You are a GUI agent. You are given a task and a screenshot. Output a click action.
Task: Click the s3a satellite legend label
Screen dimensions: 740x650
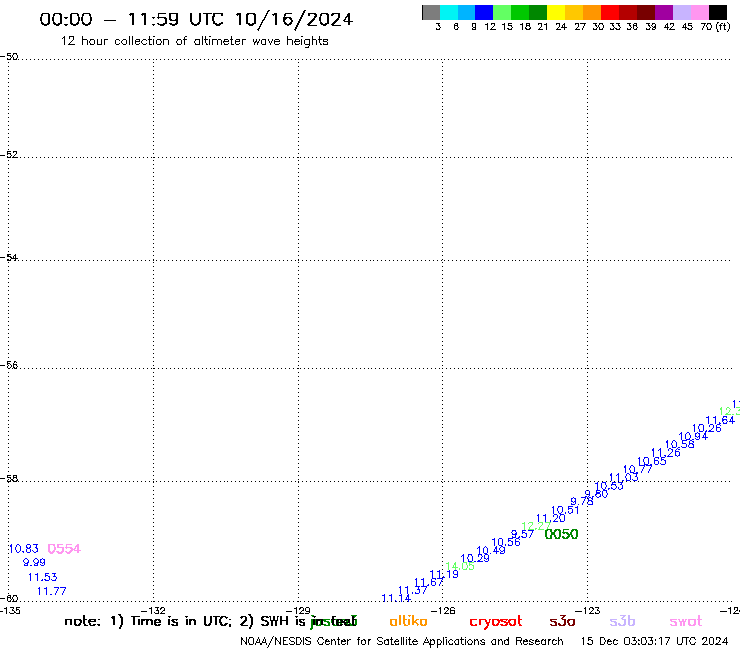563,621
